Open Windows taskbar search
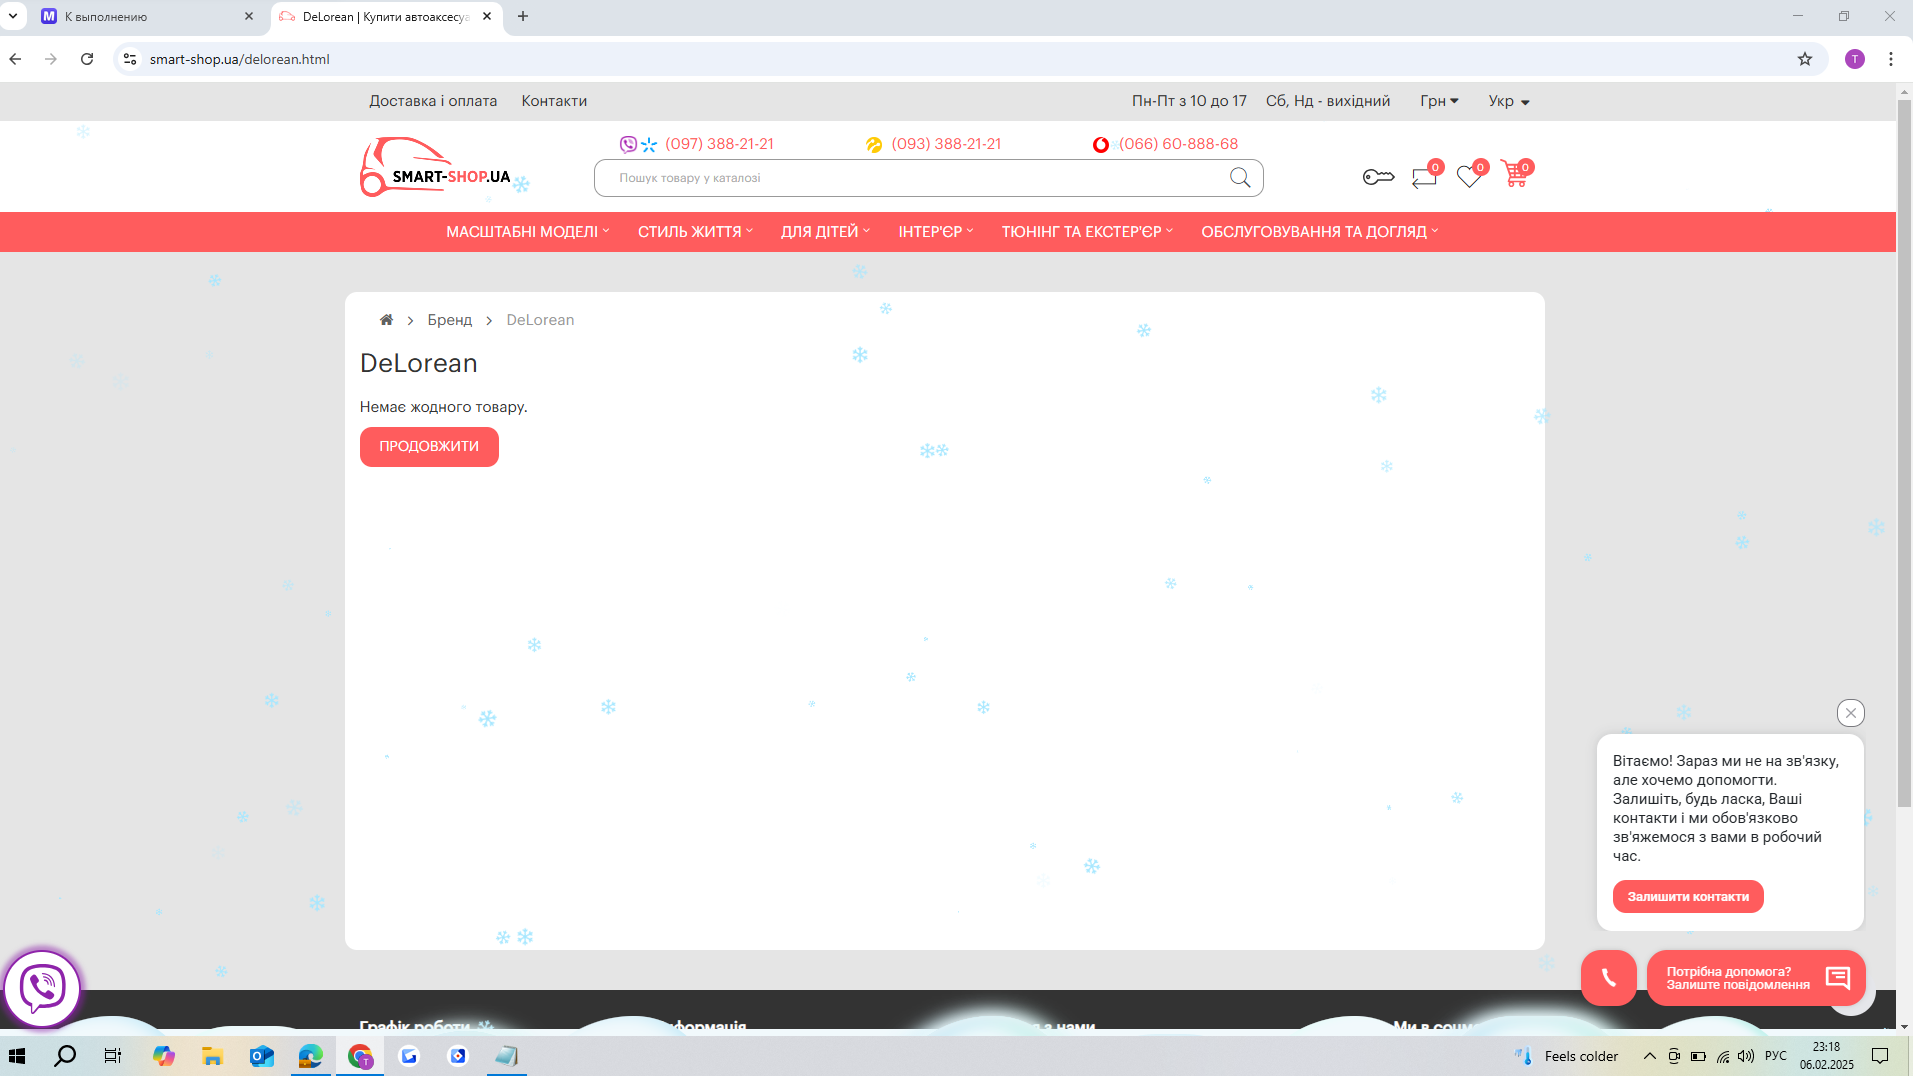Image resolution: width=1913 pixels, height=1076 pixels. [65, 1056]
